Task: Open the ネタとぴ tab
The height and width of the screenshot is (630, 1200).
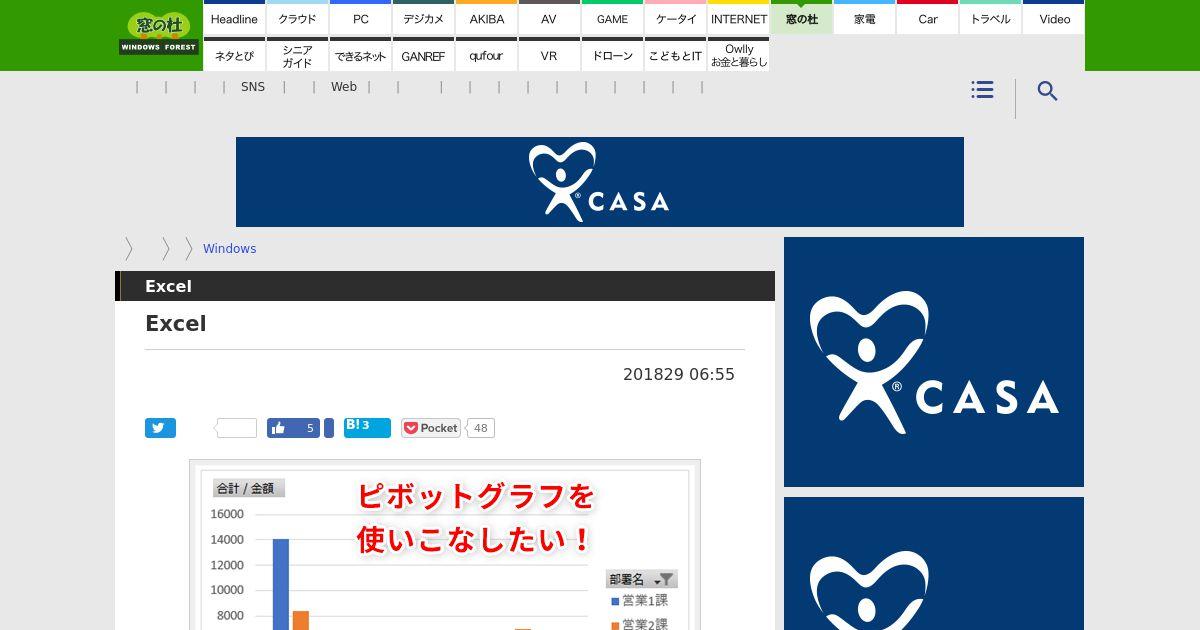Action: point(234,54)
